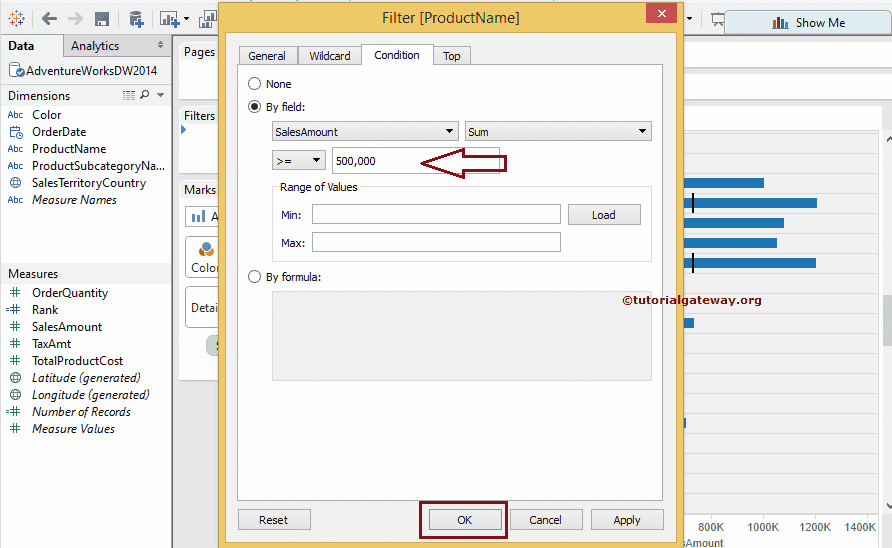Viewport: 892px width, 548px height.
Task: Click the Color marks card icon
Action: click(207, 249)
